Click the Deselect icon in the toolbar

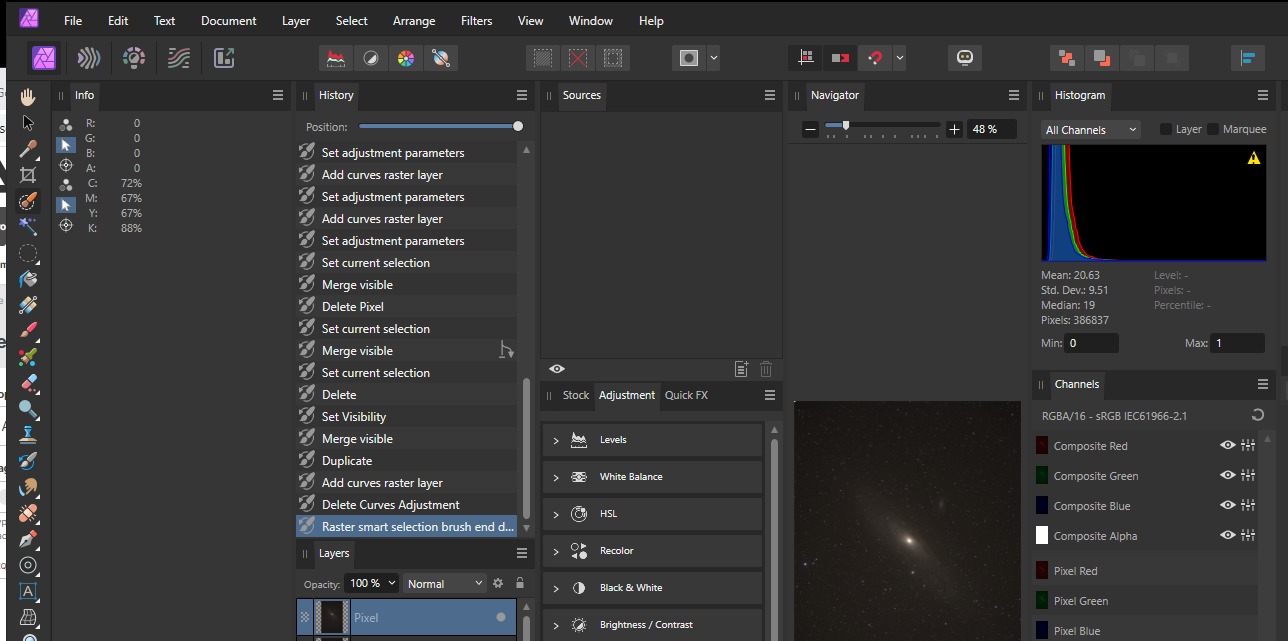(578, 57)
